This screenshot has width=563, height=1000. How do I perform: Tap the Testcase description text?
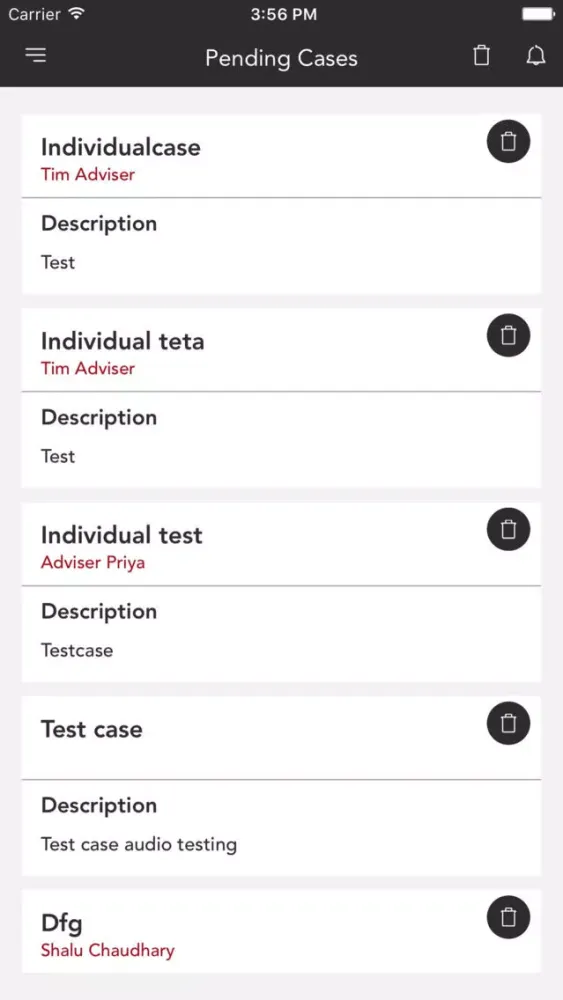click(x=77, y=651)
